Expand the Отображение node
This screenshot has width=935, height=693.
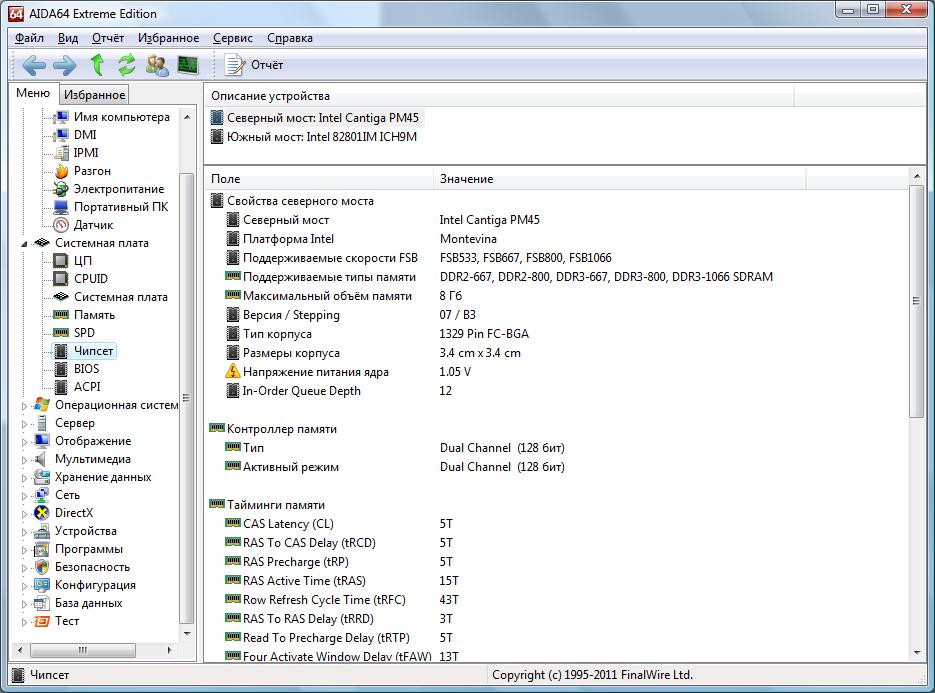click(x=24, y=441)
